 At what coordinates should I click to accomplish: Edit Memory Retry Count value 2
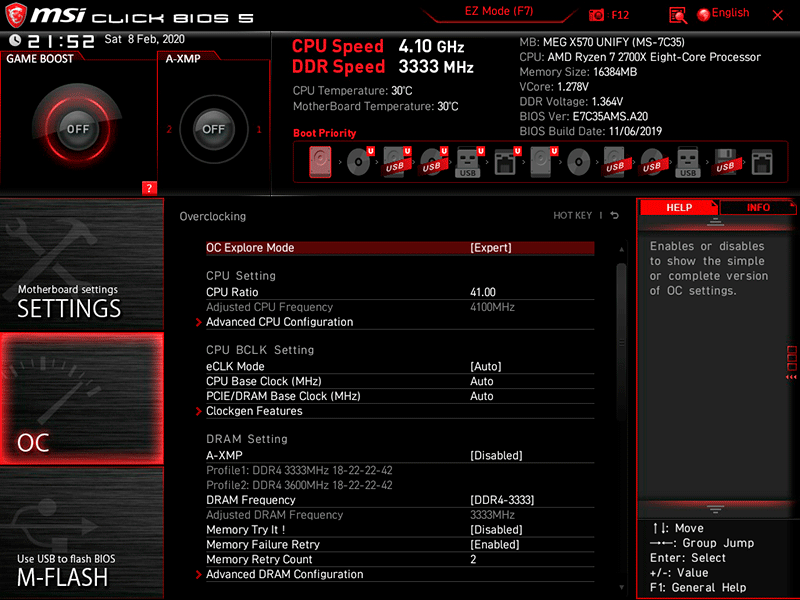[x=473, y=559]
